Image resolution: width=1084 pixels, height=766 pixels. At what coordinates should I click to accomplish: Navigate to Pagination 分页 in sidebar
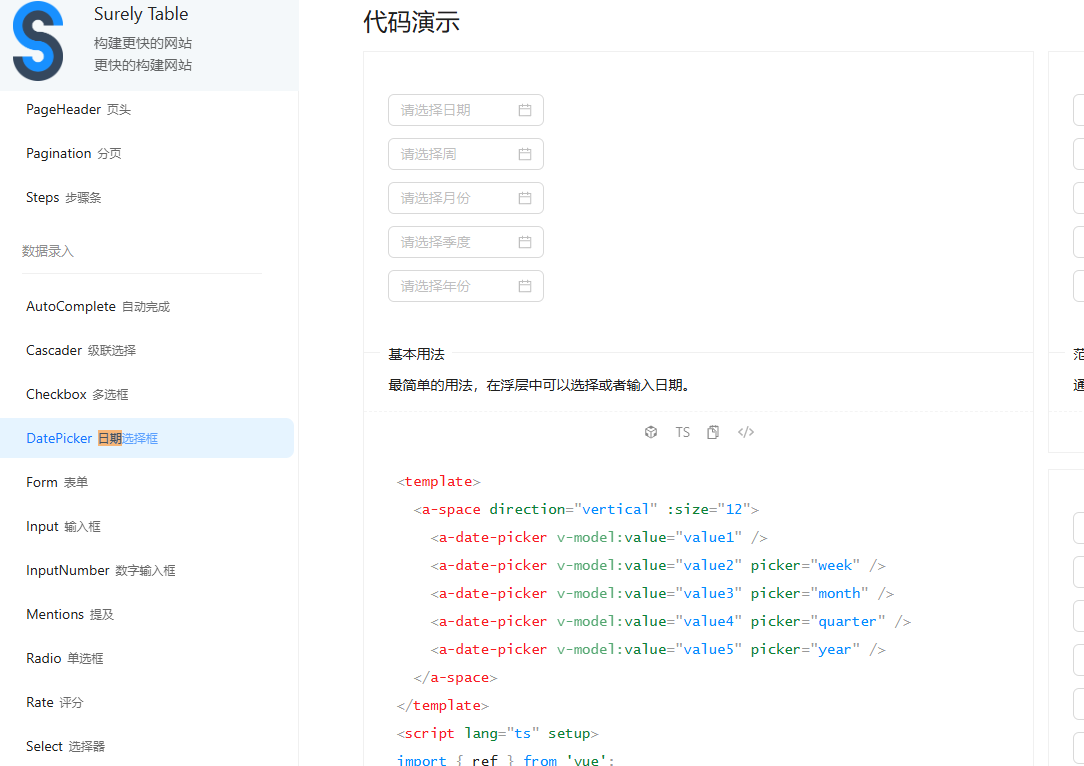click(74, 153)
